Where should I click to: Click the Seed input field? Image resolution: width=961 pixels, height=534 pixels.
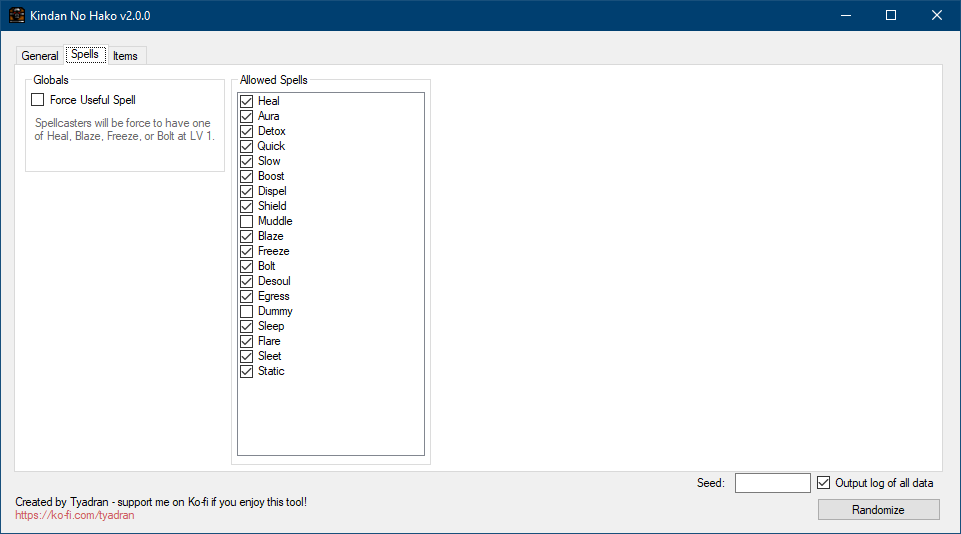772,483
